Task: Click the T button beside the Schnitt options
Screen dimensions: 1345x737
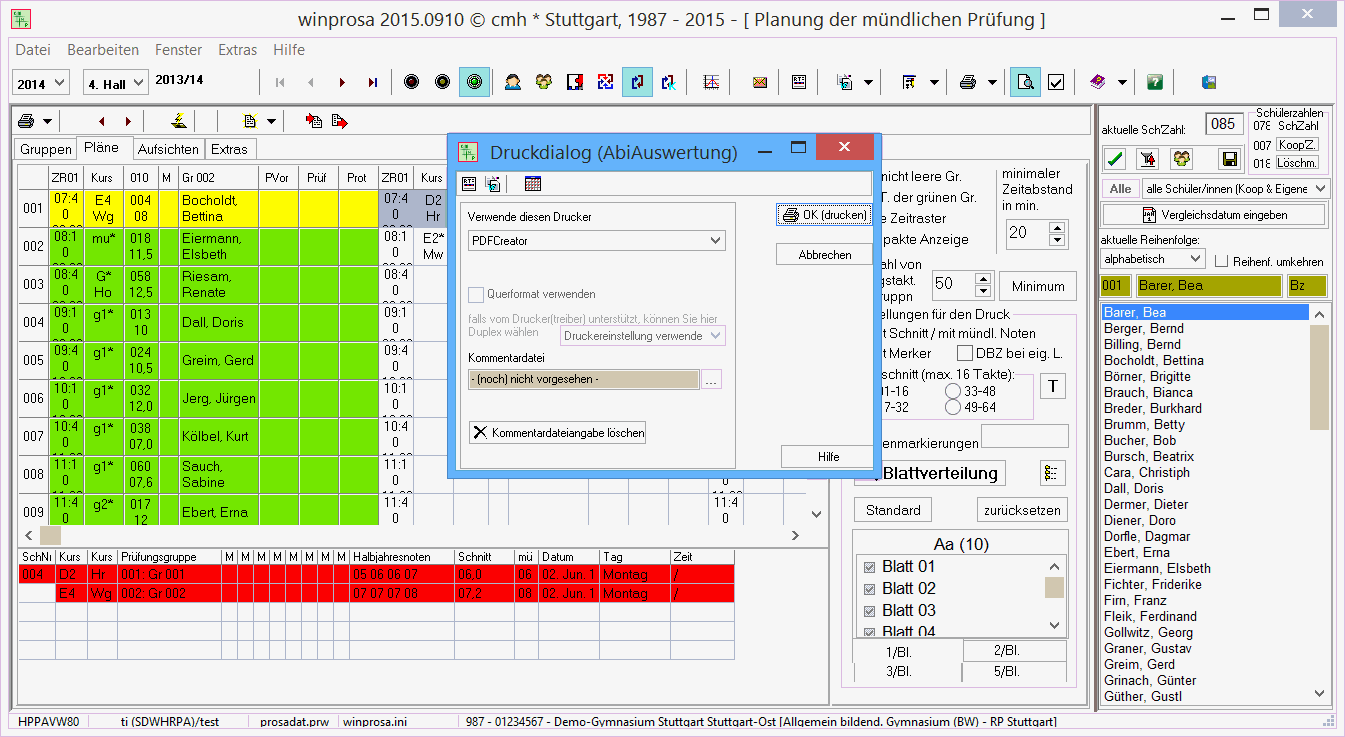Action: [x=1053, y=386]
